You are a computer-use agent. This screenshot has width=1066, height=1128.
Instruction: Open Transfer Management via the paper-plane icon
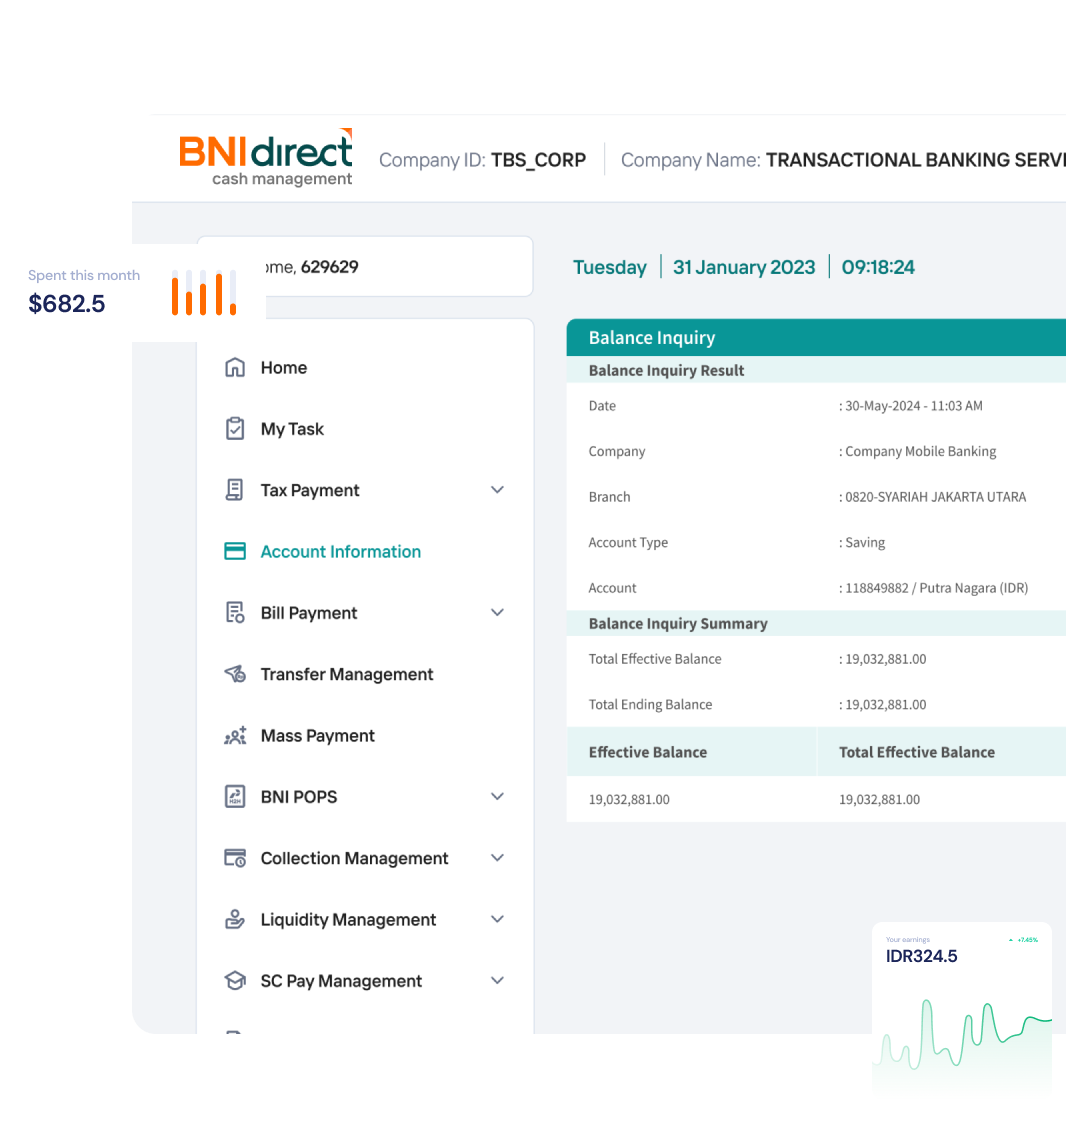(234, 674)
